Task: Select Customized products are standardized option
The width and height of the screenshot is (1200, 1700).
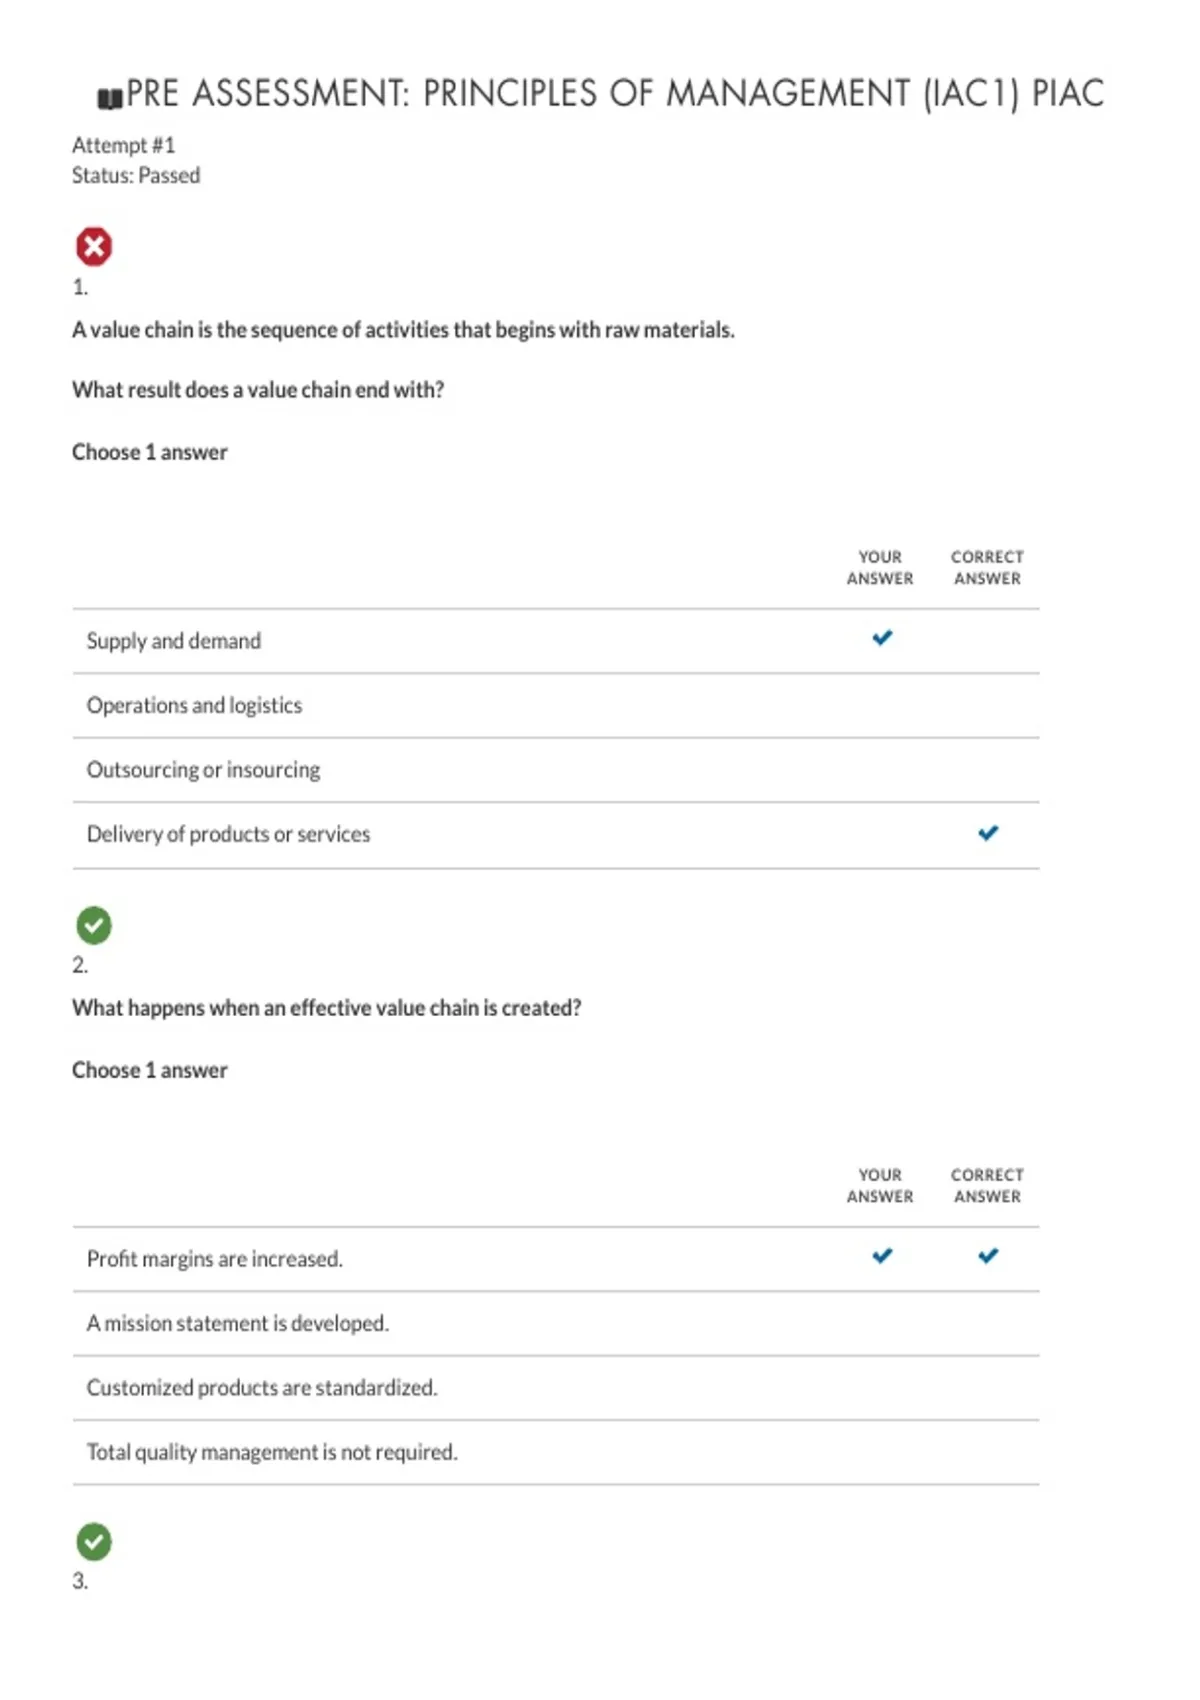Action: tap(556, 1388)
